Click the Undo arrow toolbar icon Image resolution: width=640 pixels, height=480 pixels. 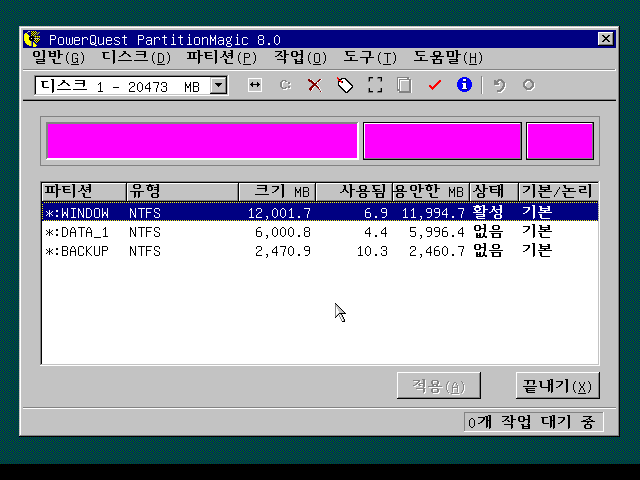point(499,85)
